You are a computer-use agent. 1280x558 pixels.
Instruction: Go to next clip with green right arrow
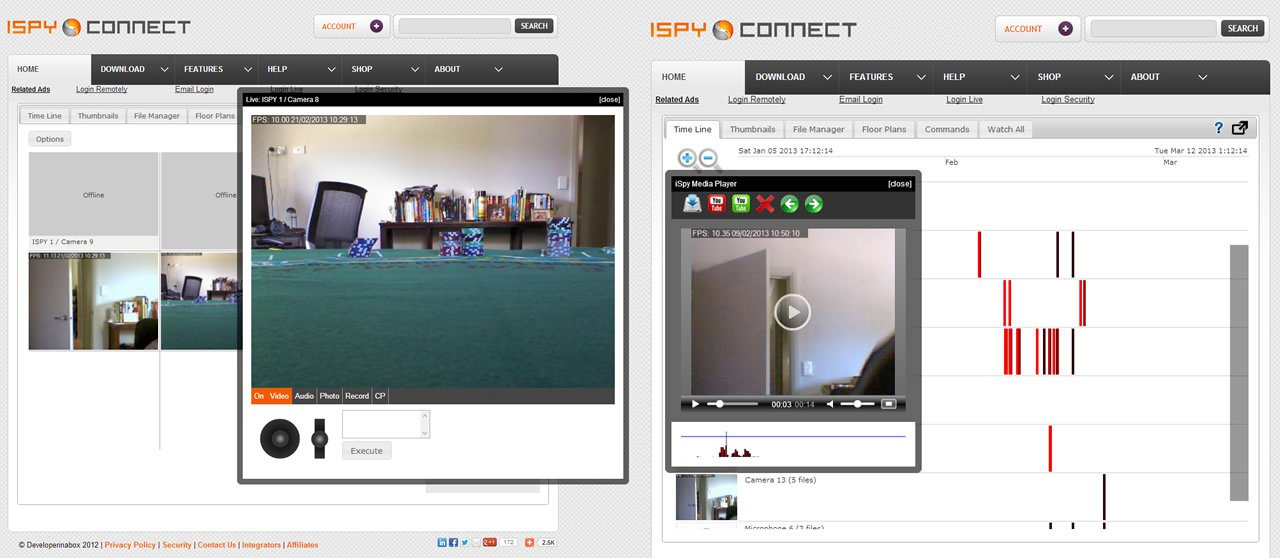click(814, 204)
